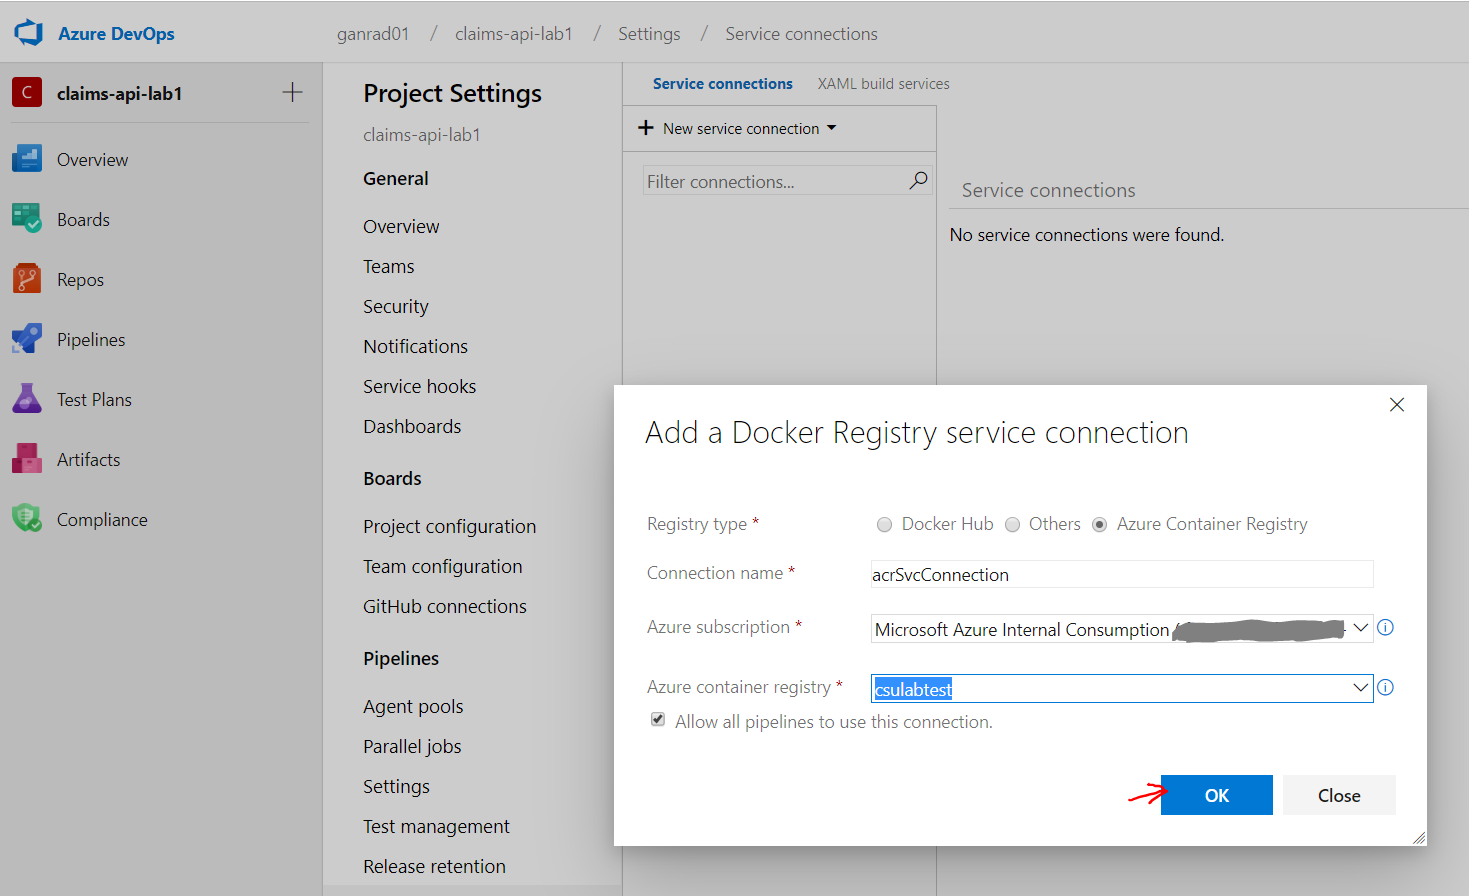Open Notifications in Project Settings
The image size is (1469, 896).
click(x=416, y=346)
